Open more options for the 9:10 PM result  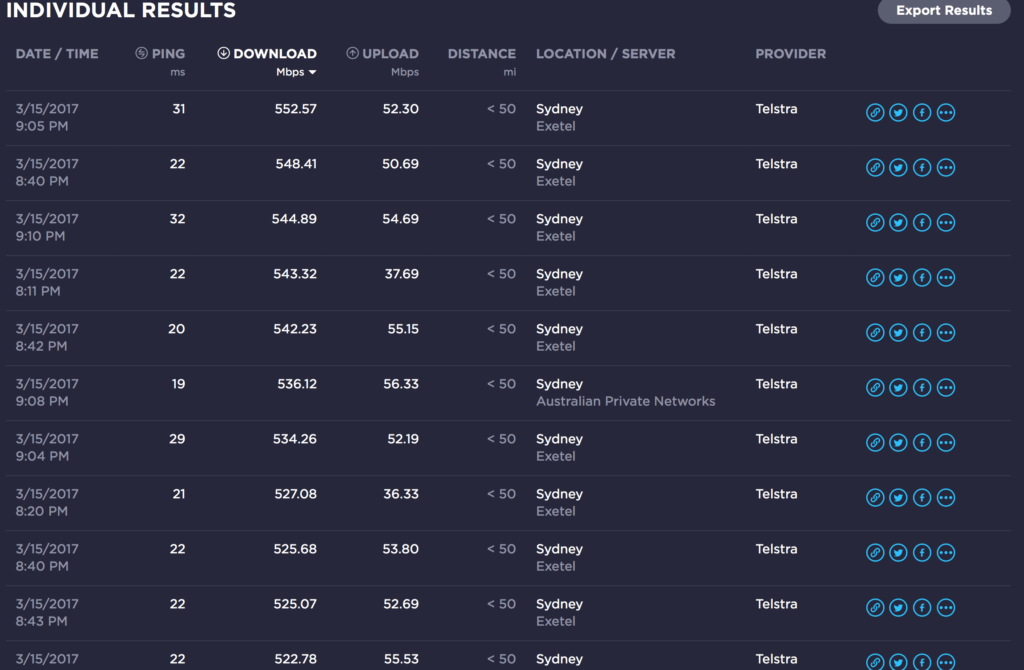(946, 222)
